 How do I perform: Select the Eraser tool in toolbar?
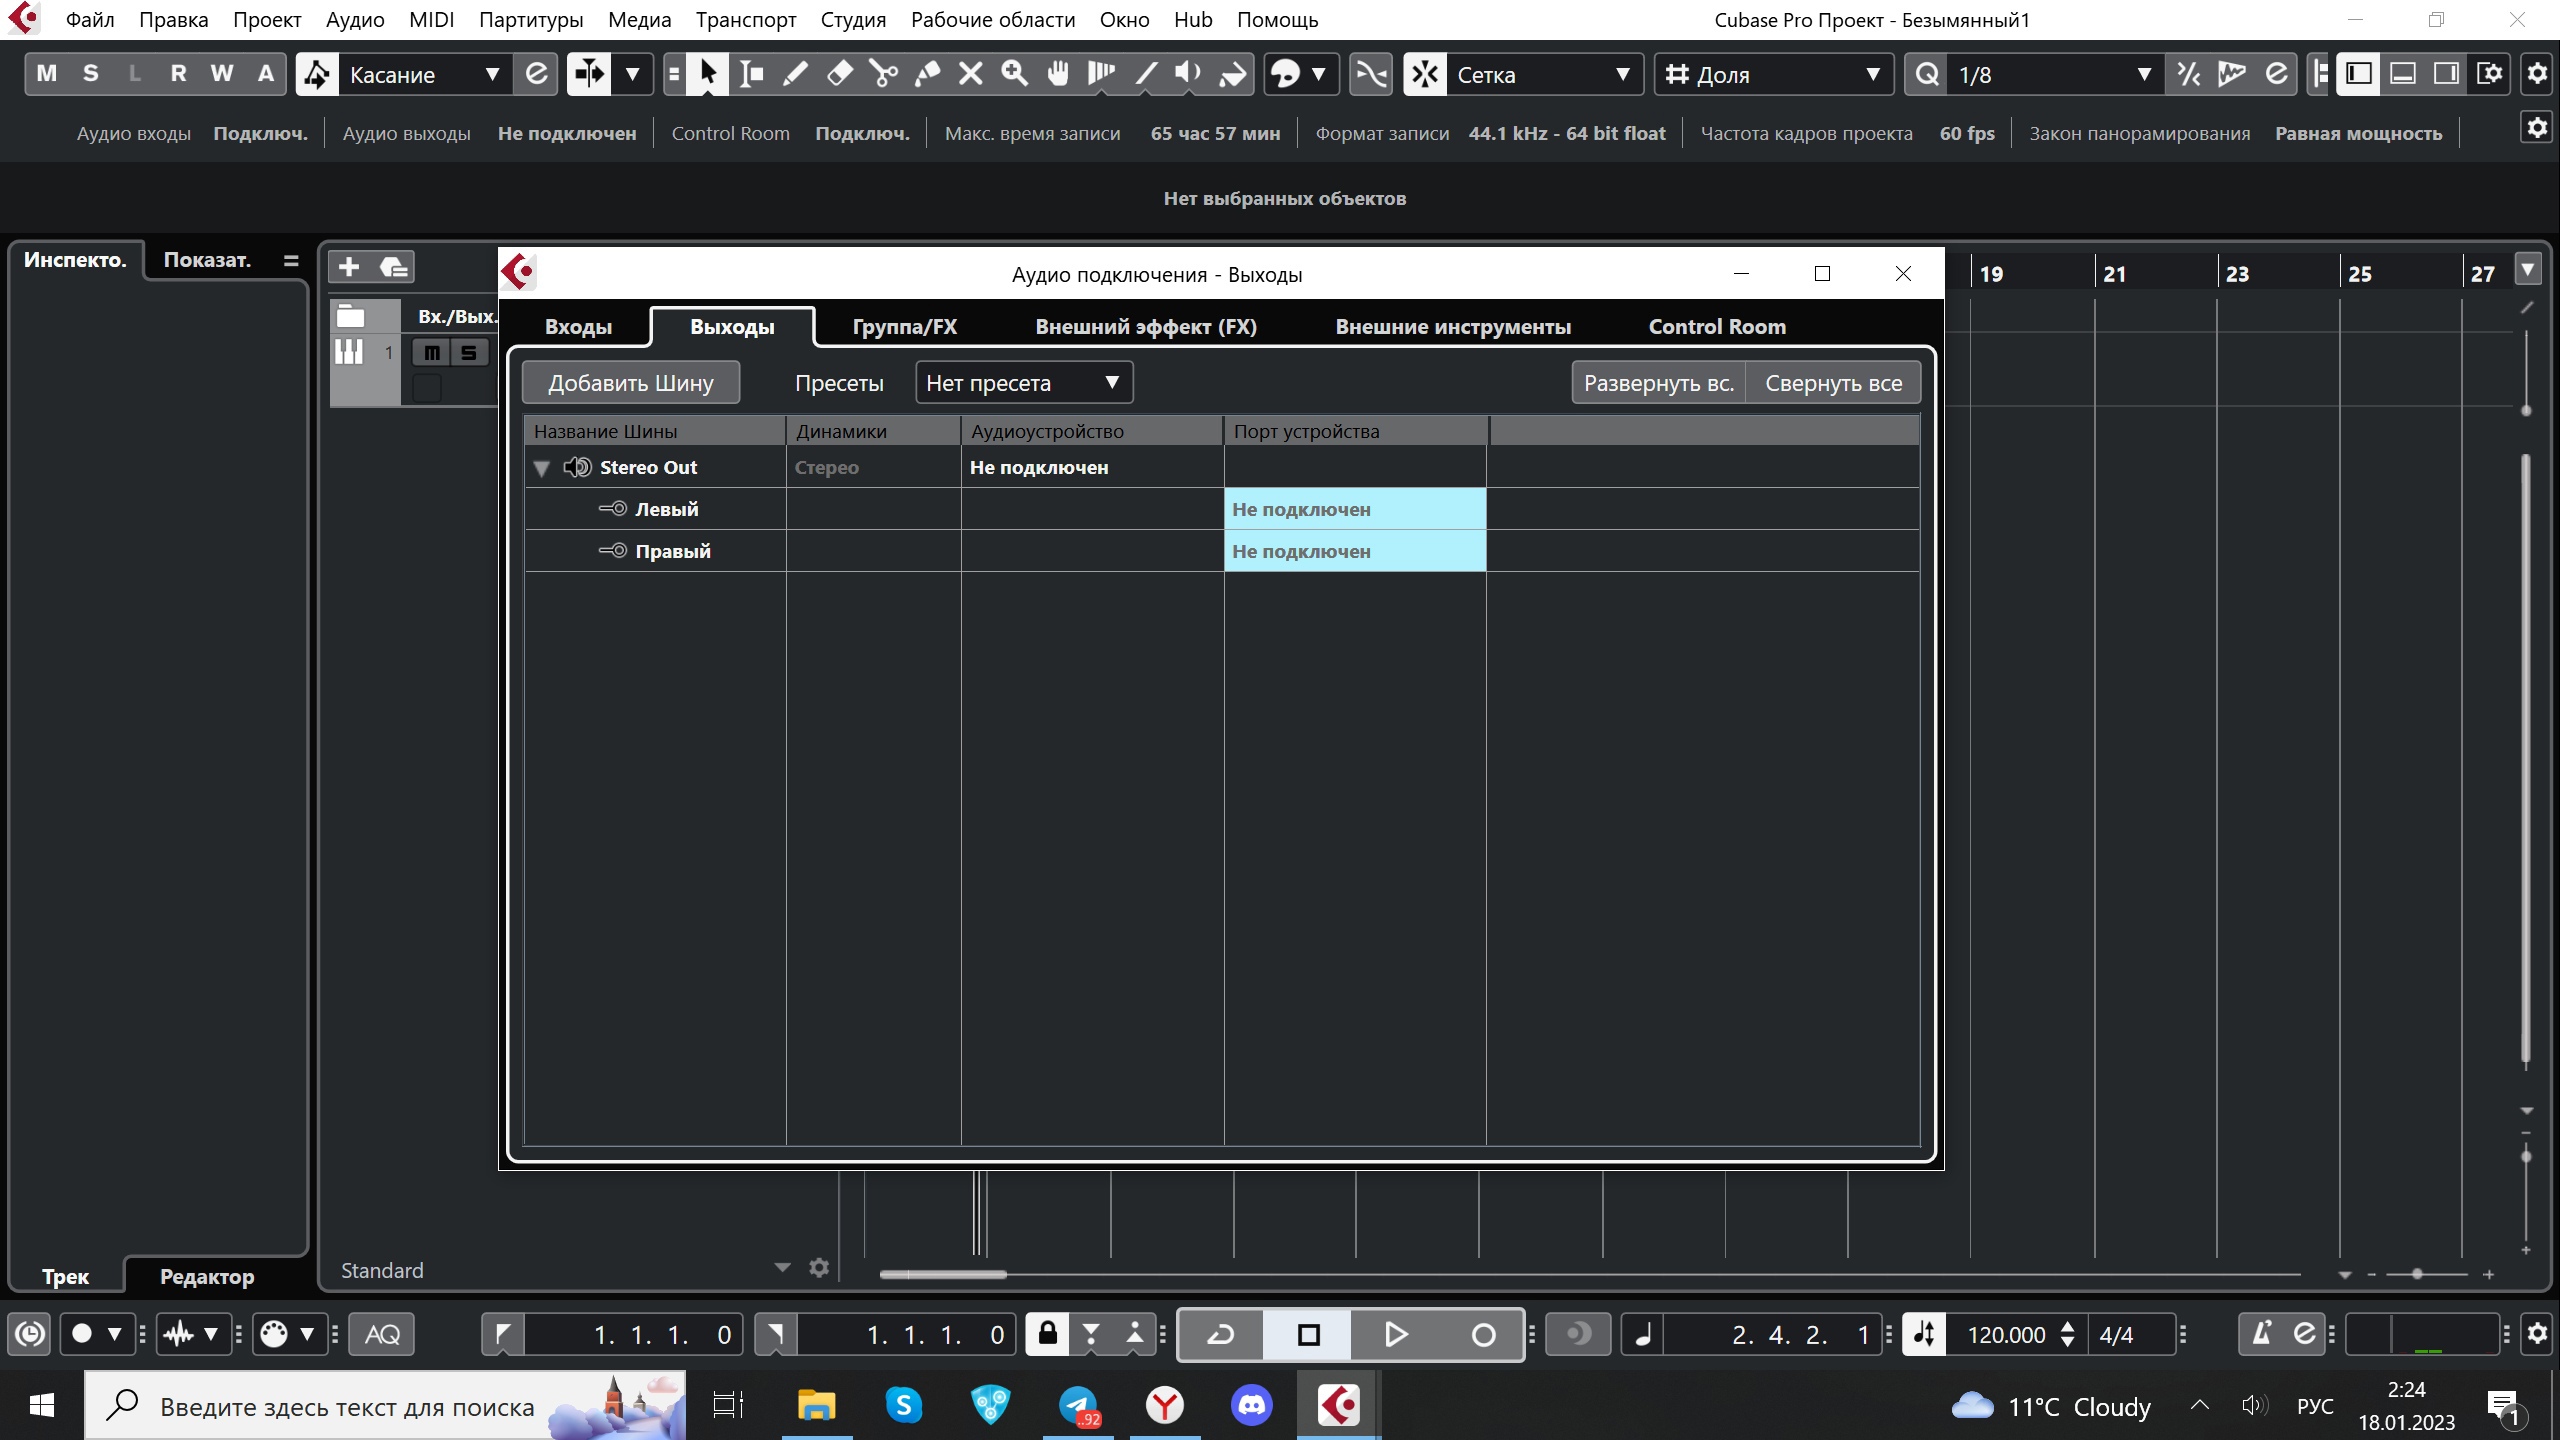pos(839,74)
